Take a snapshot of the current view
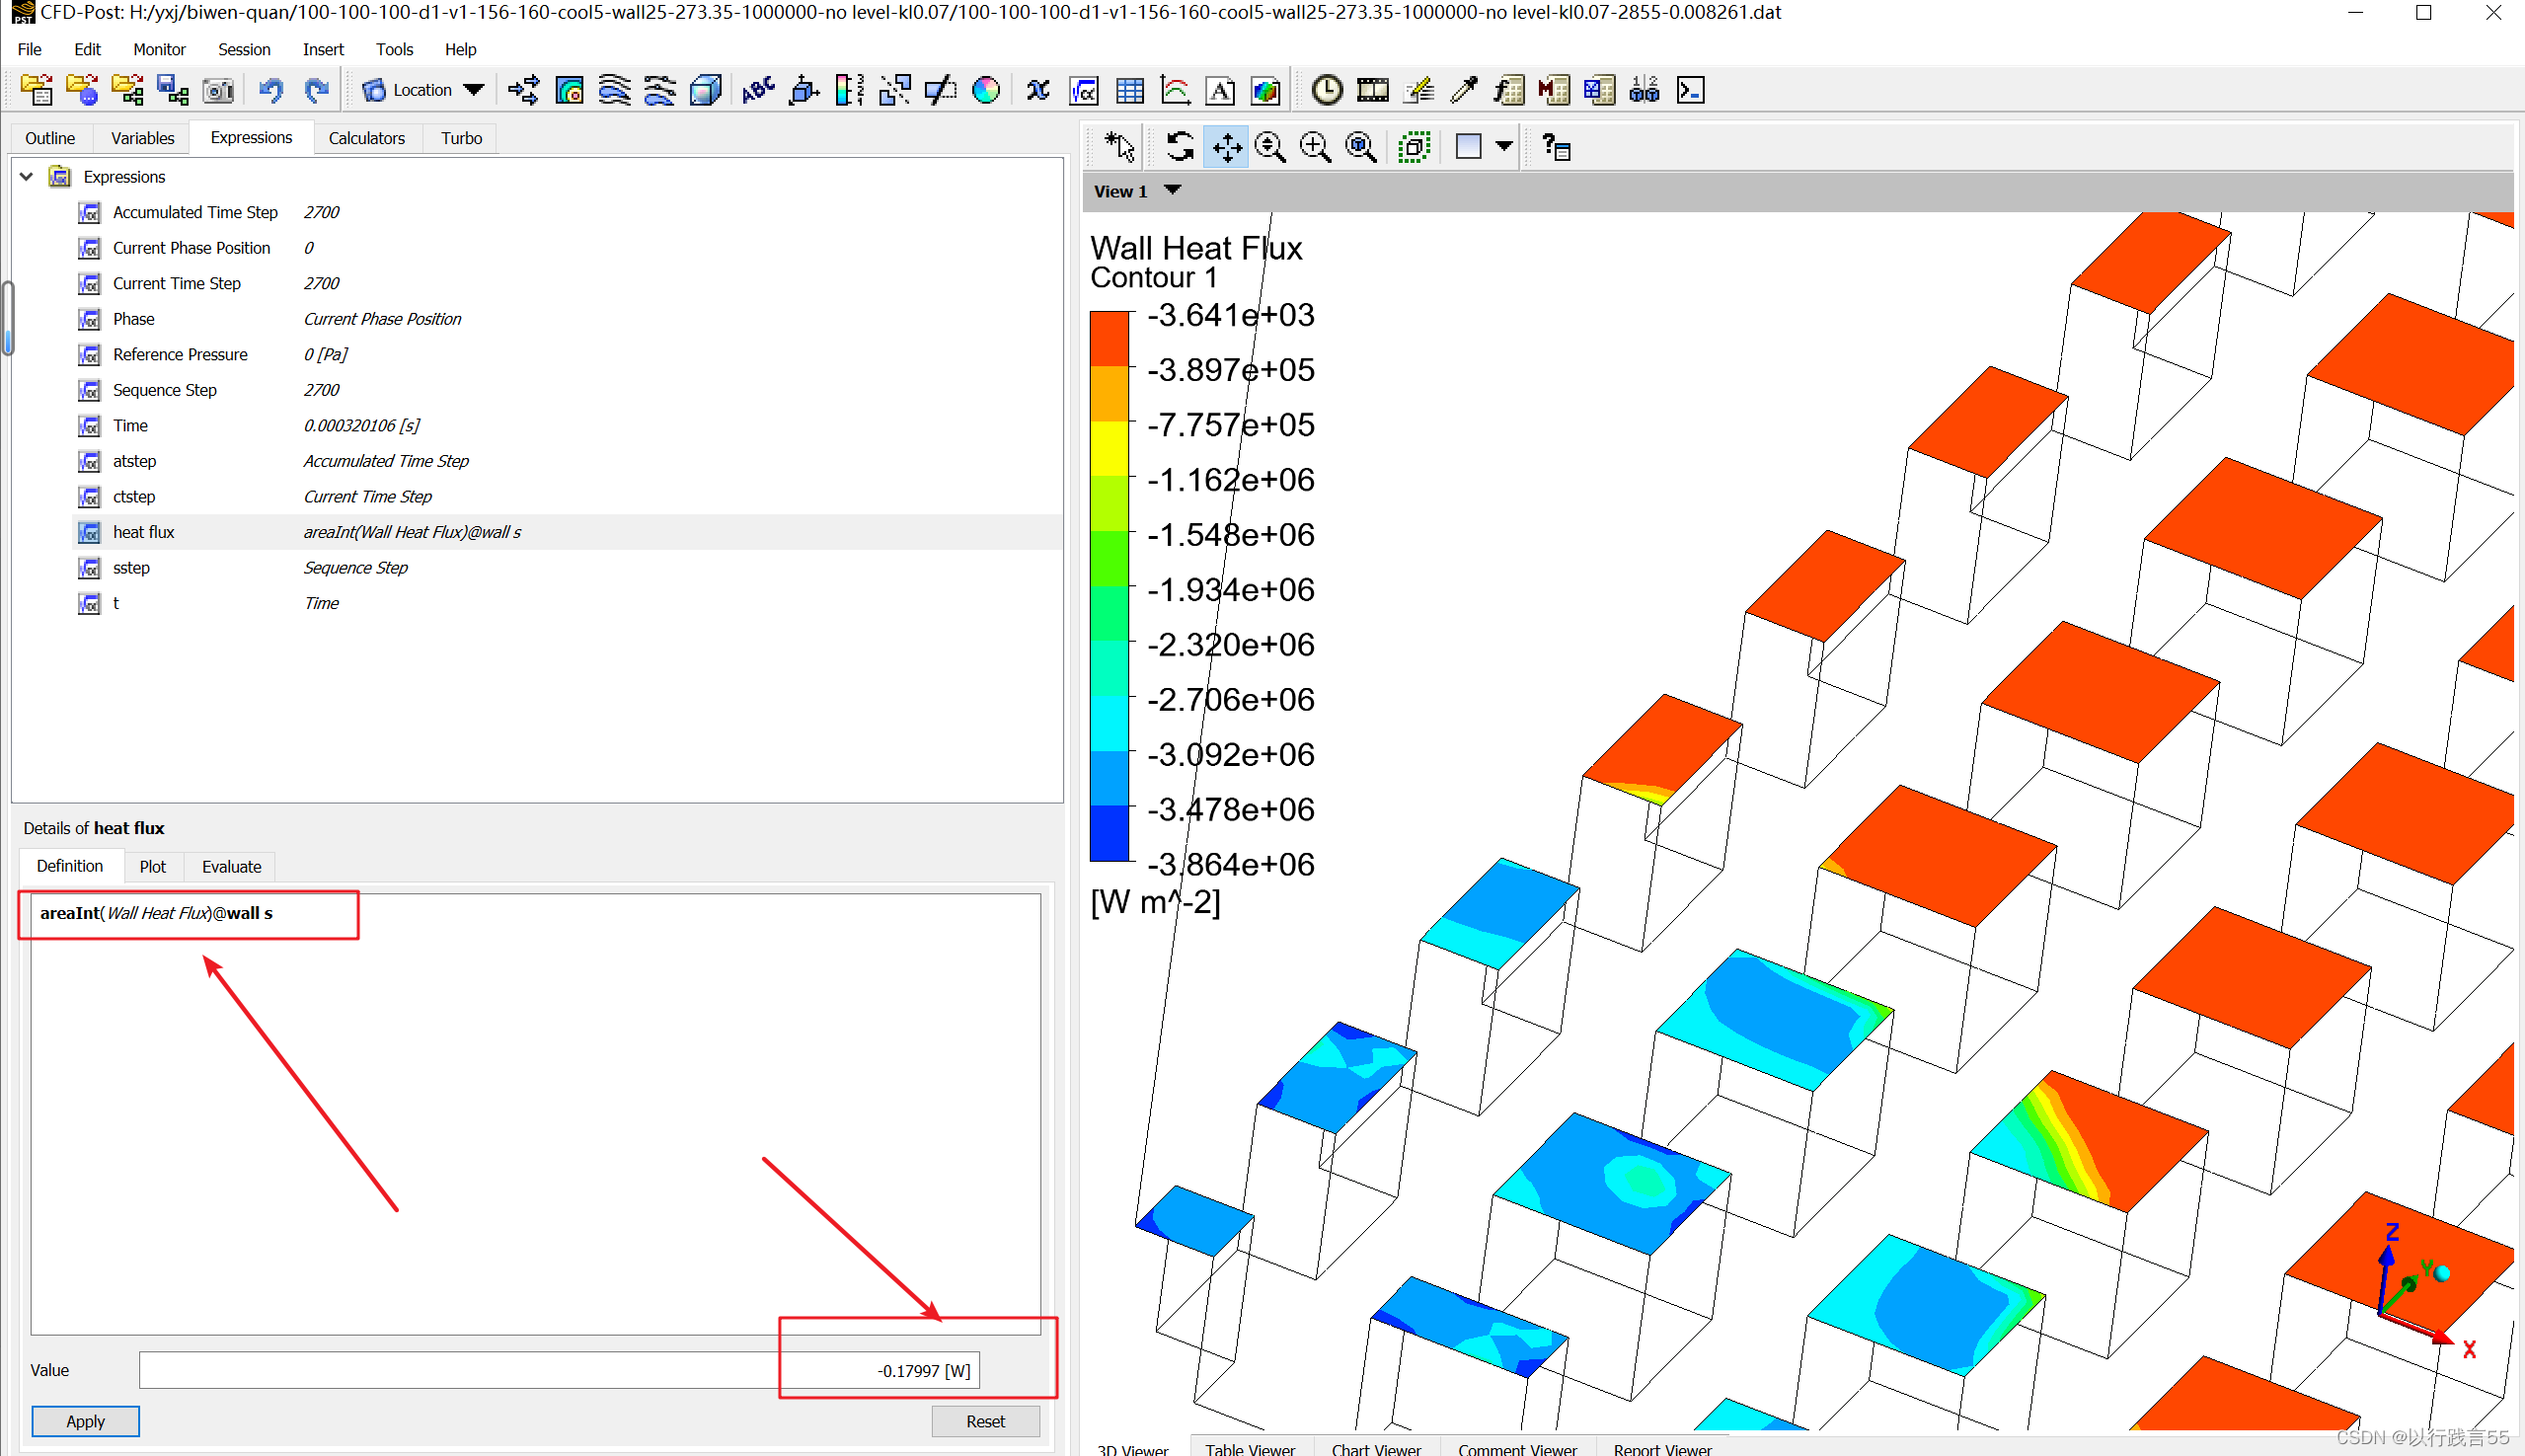This screenshot has width=2525, height=1456. pos(218,90)
